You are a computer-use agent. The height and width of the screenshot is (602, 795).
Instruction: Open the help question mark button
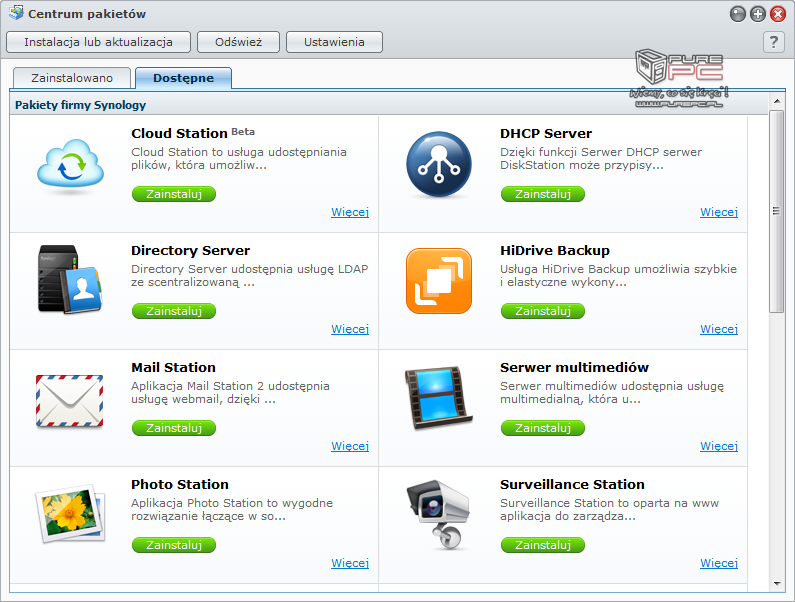774,42
